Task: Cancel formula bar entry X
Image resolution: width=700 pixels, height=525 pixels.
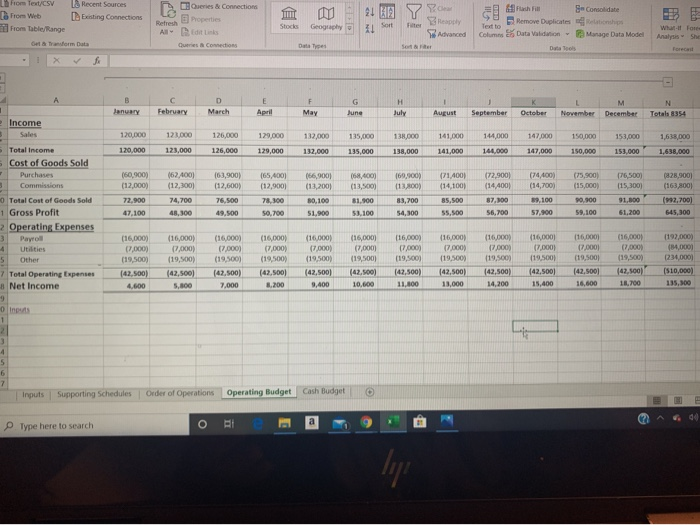Action: [56, 60]
